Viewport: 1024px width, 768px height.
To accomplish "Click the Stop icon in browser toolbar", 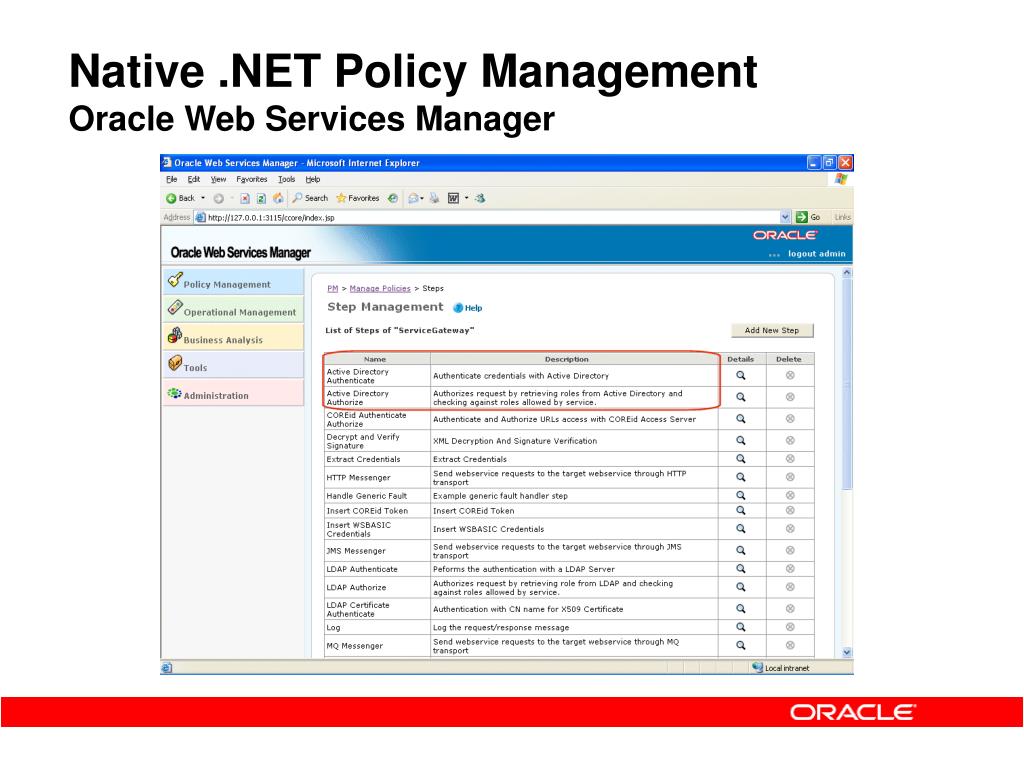I will point(244,199).
